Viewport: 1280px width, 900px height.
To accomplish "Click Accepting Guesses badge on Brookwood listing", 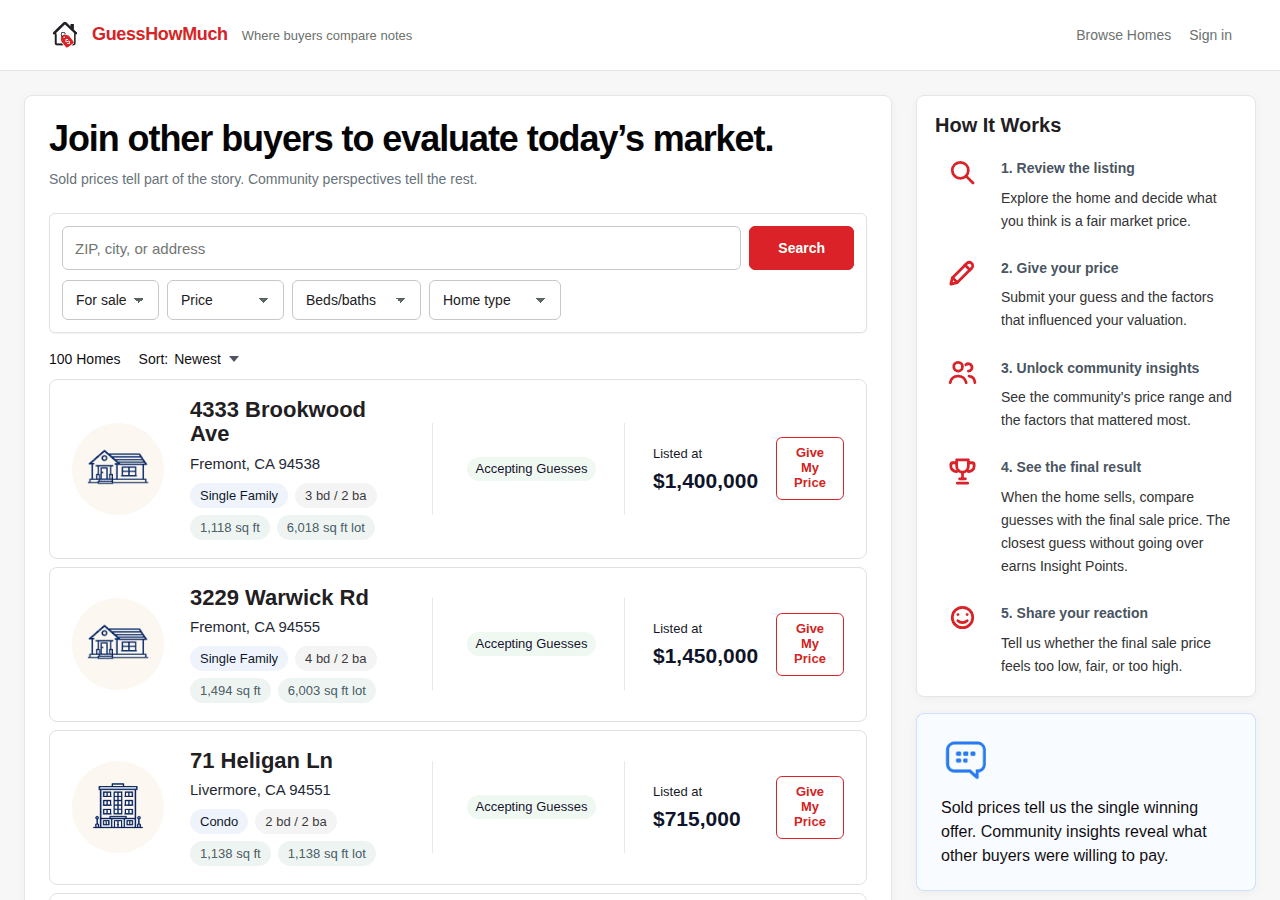I will [x=531, y=469].
